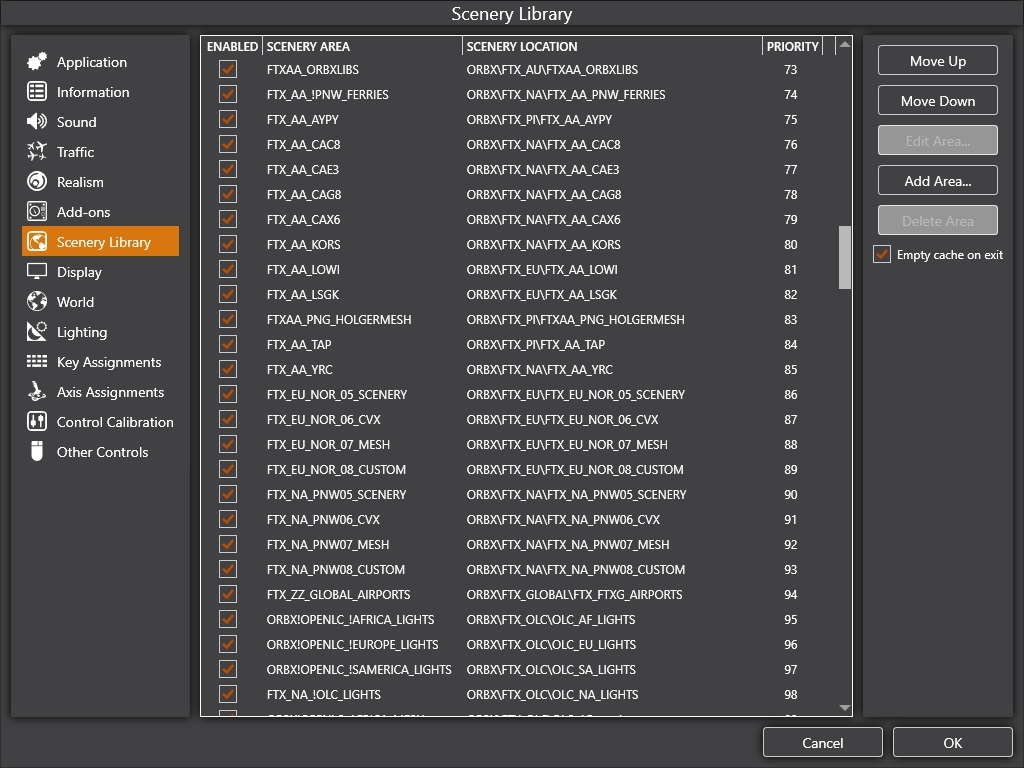Switch to Key Assignments page
The height and width of the screenshot is (768, 1024).
108,362
